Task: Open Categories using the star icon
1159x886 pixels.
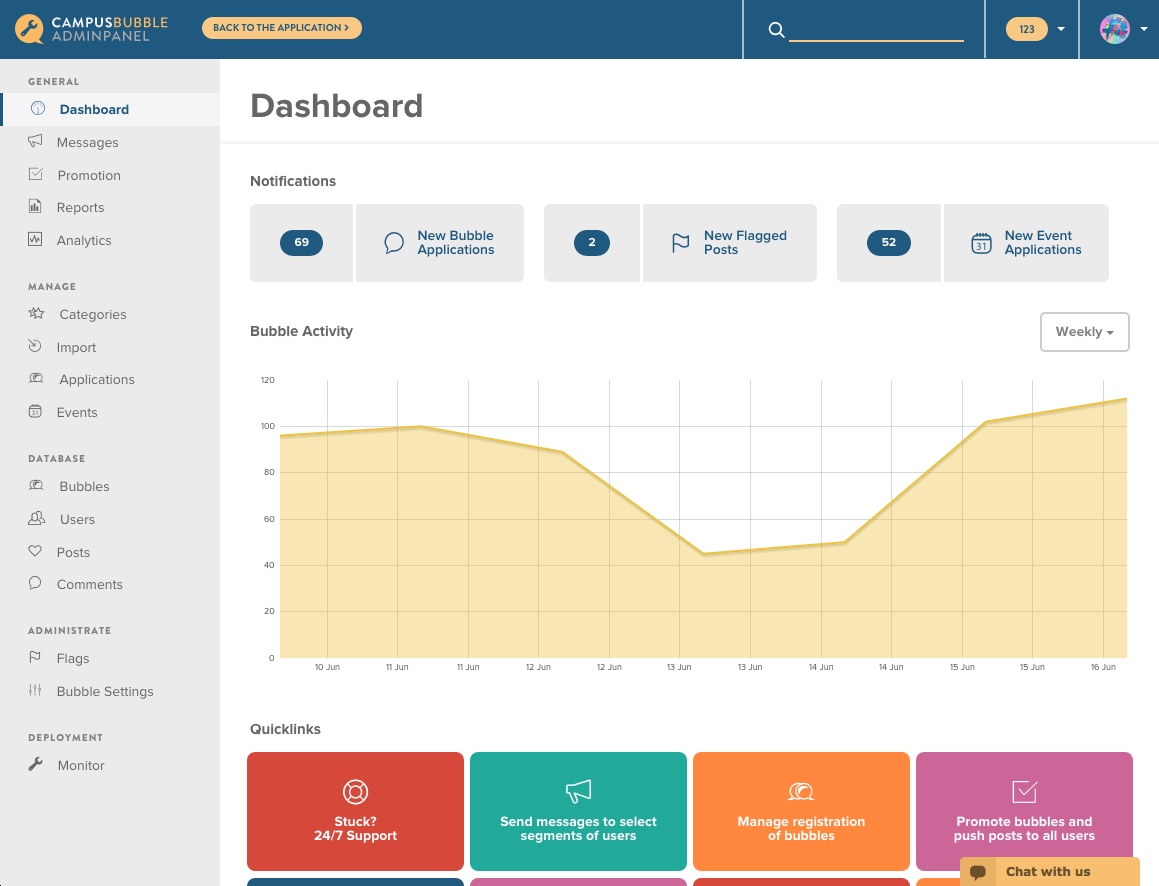Action: tap(35, 314)
